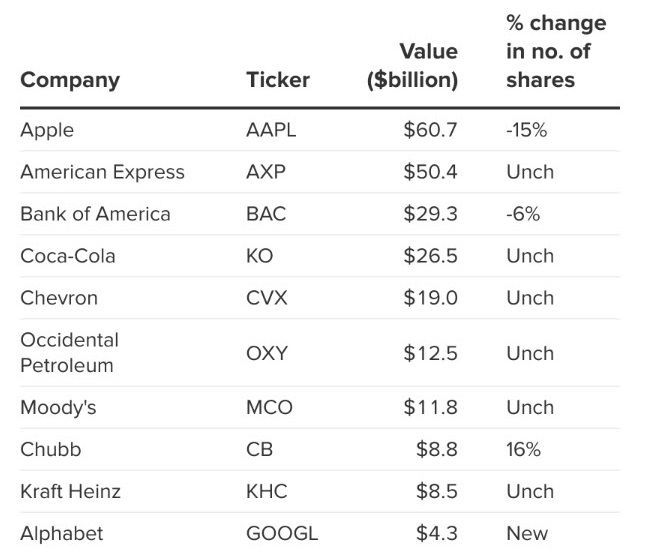Click the AXP ticker symbol
The image size is (646, 559).
pyautogui.click(x=265, y=172)
